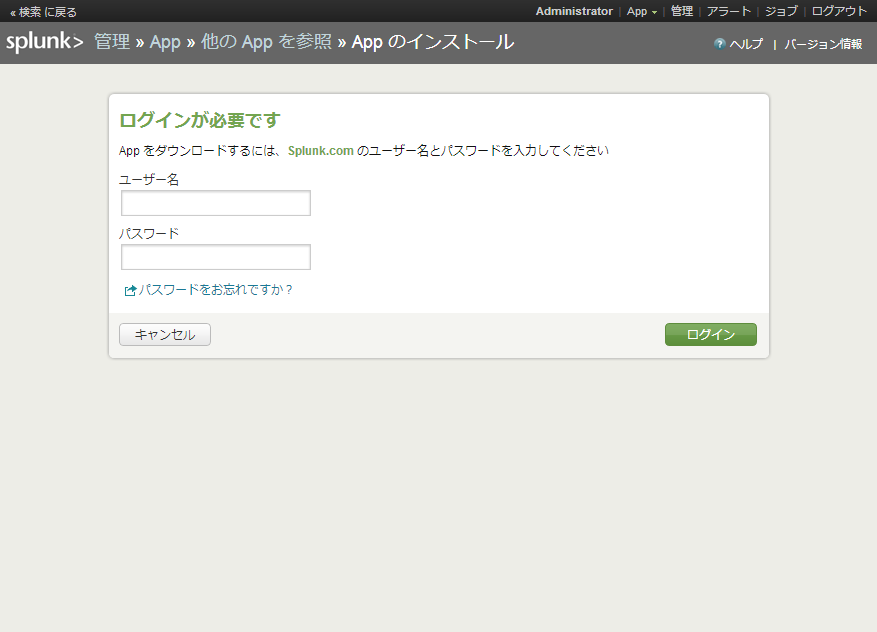Viewport: 877px width, 632px height.
Task: Navigate to 管理 breadcrumb
Action: coord(112,41)
